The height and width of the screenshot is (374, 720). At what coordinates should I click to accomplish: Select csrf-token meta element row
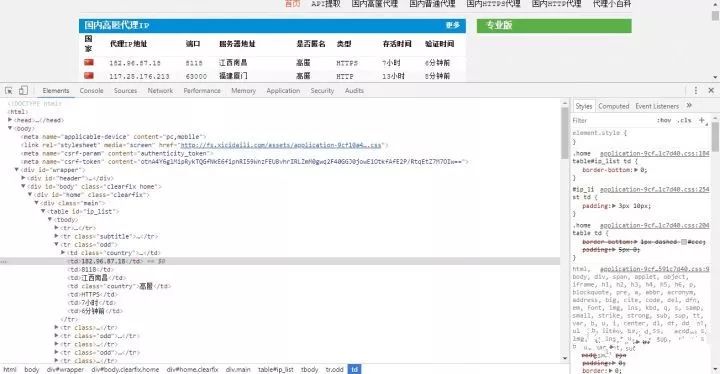point(245,161)
